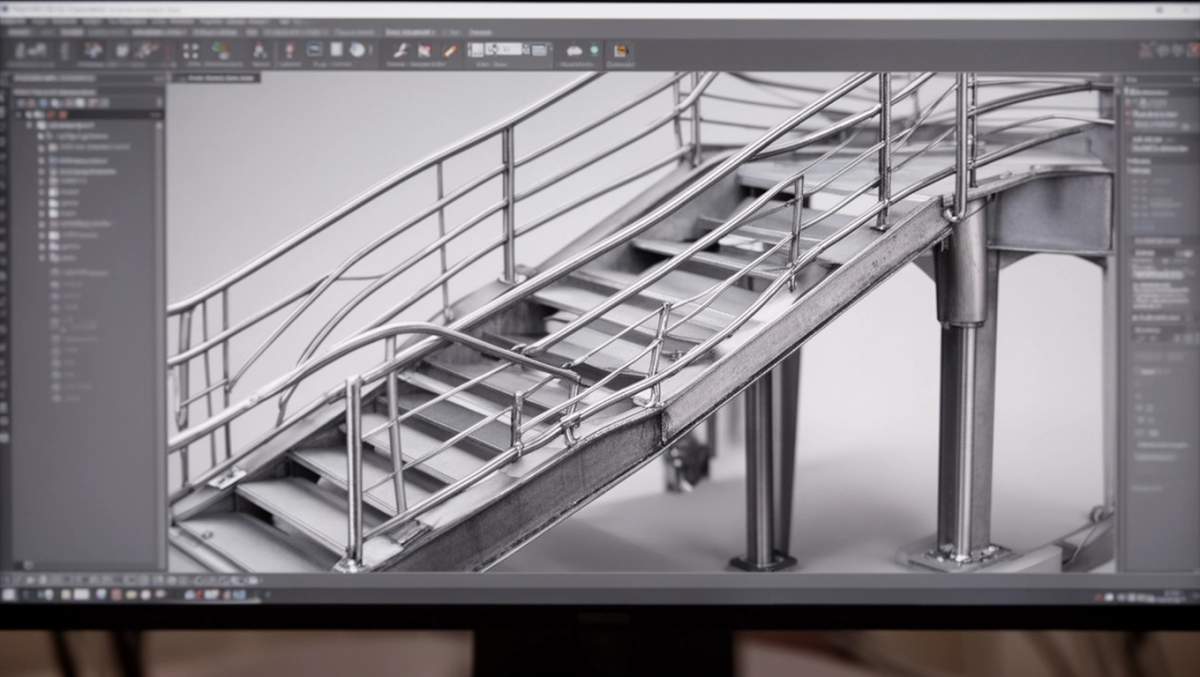Image resolution: width=1200 pixels, height=677 pixels.
Task: Click the green round icon beside the cloud
Action: [595, 50]
